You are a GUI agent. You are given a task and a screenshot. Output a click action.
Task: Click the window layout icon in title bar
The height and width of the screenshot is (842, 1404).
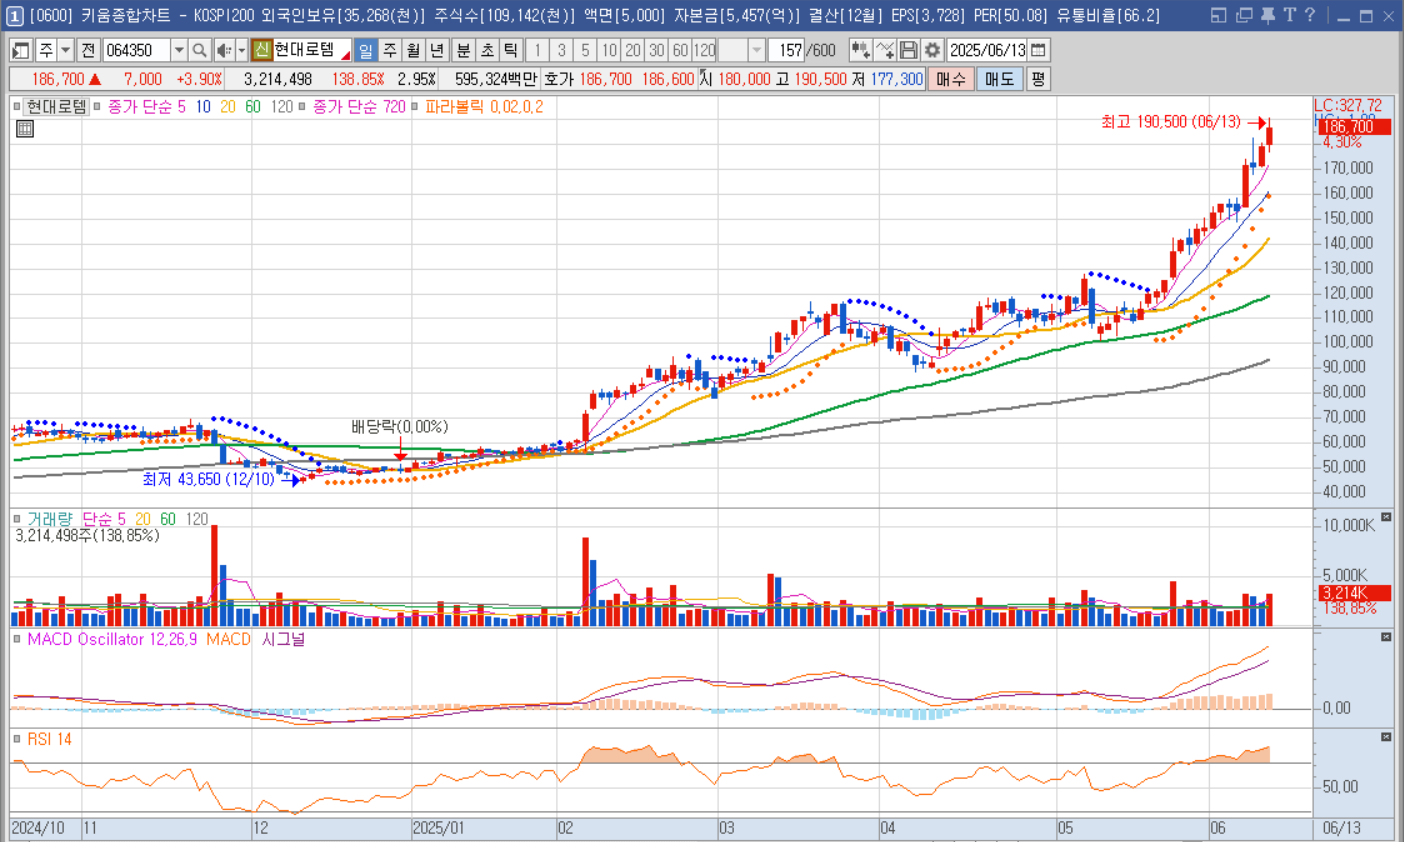tap(1218, 15)
